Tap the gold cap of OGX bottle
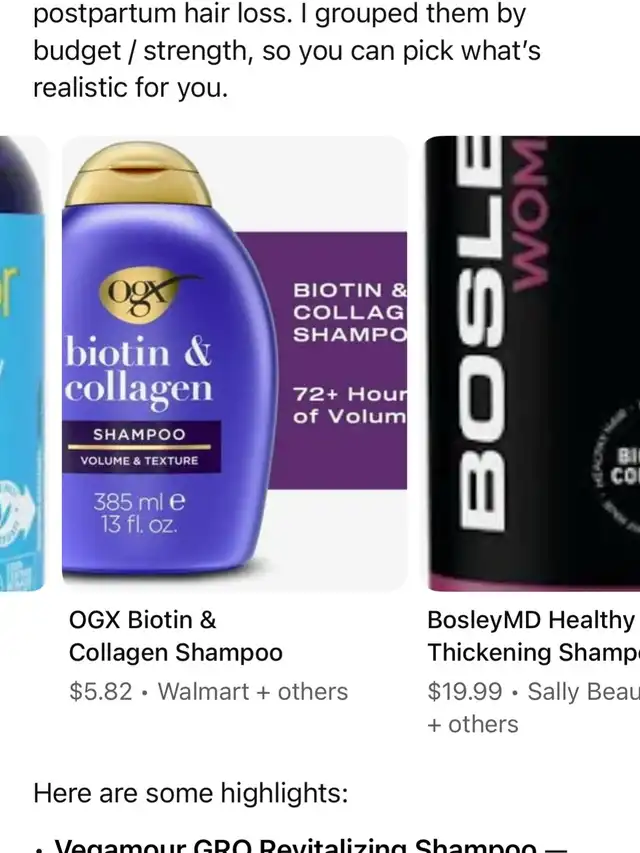The height and width of the screenshot is (853, 640). (138, 174)
